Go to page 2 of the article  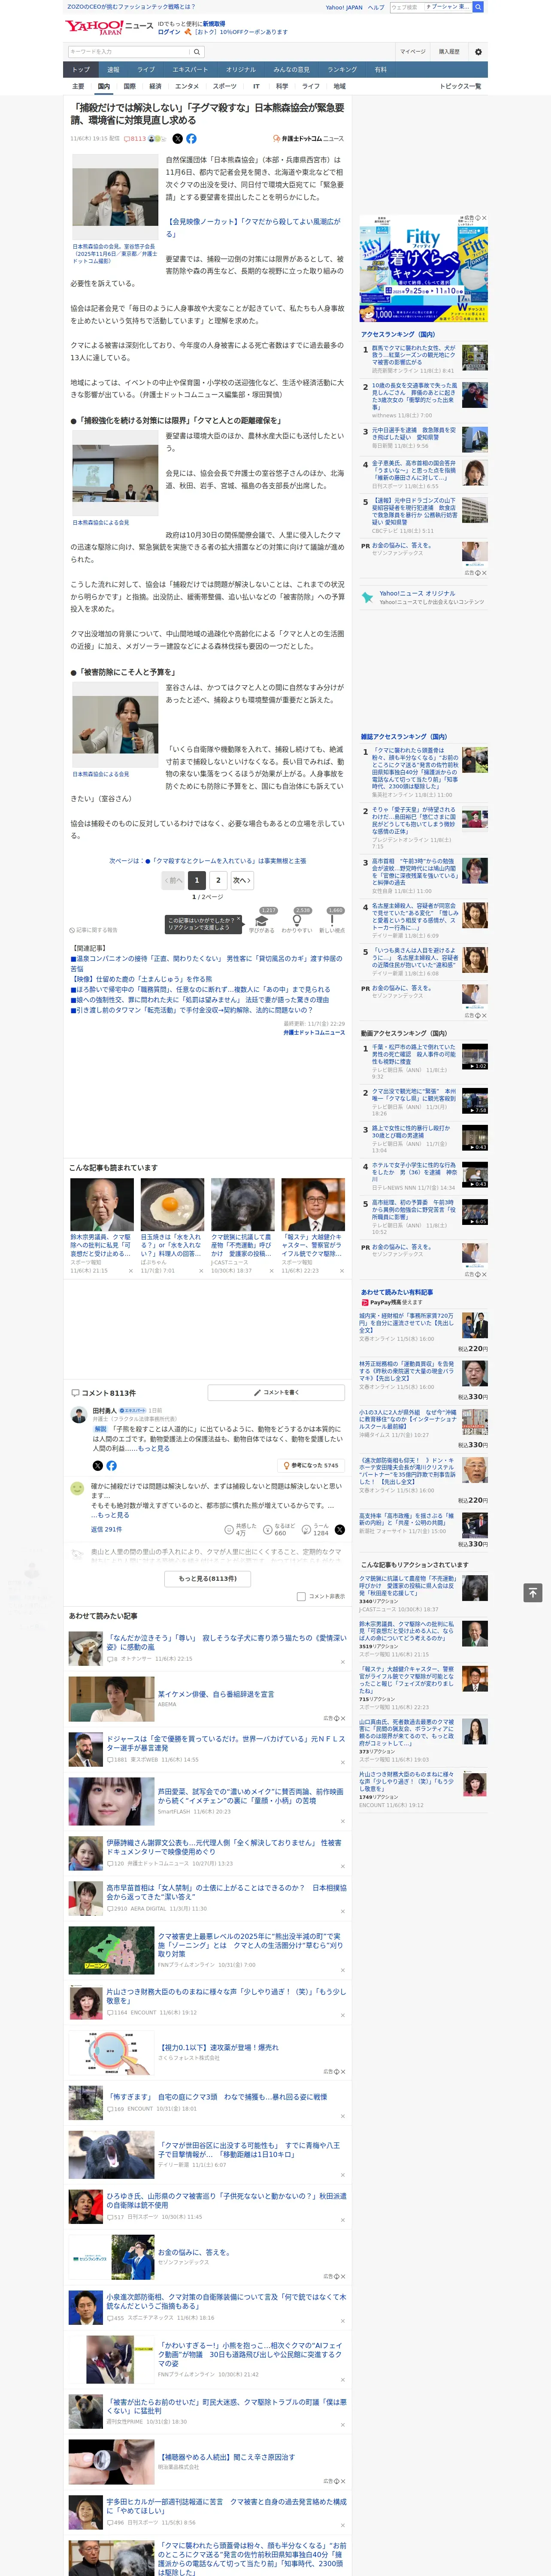(218, 880)
